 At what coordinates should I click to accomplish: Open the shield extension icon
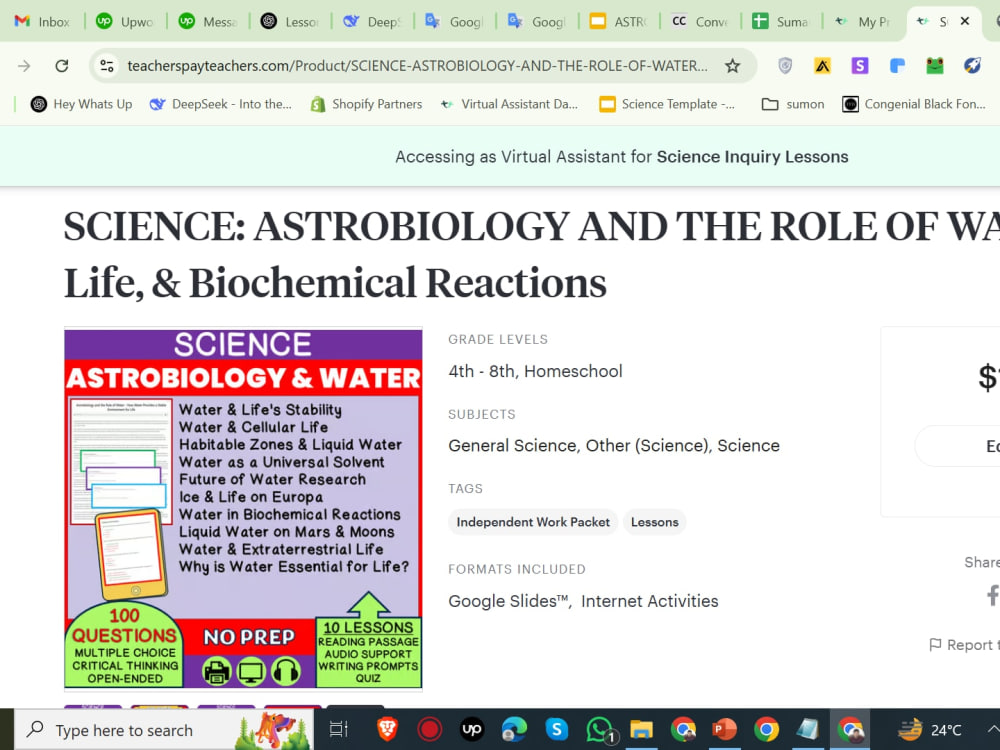[x=785, y=66]
